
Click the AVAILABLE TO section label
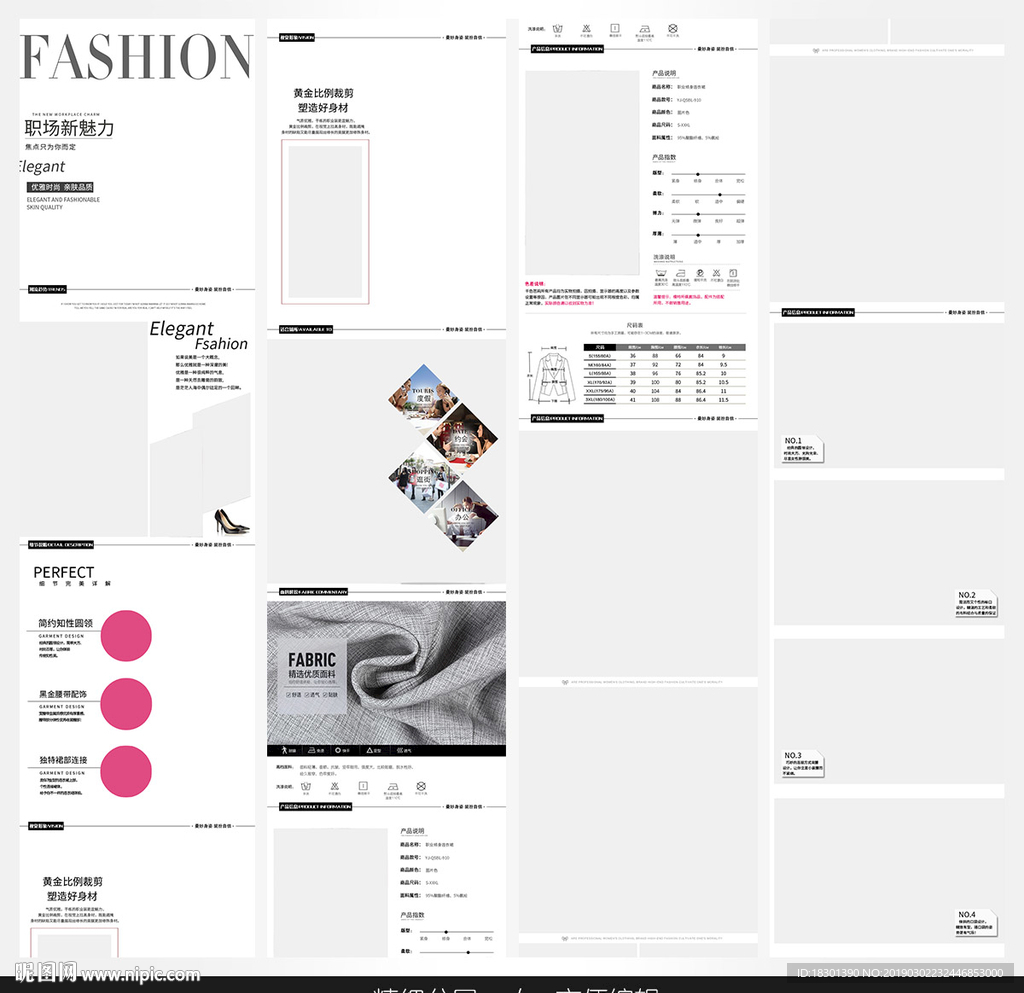pos(306,329)
